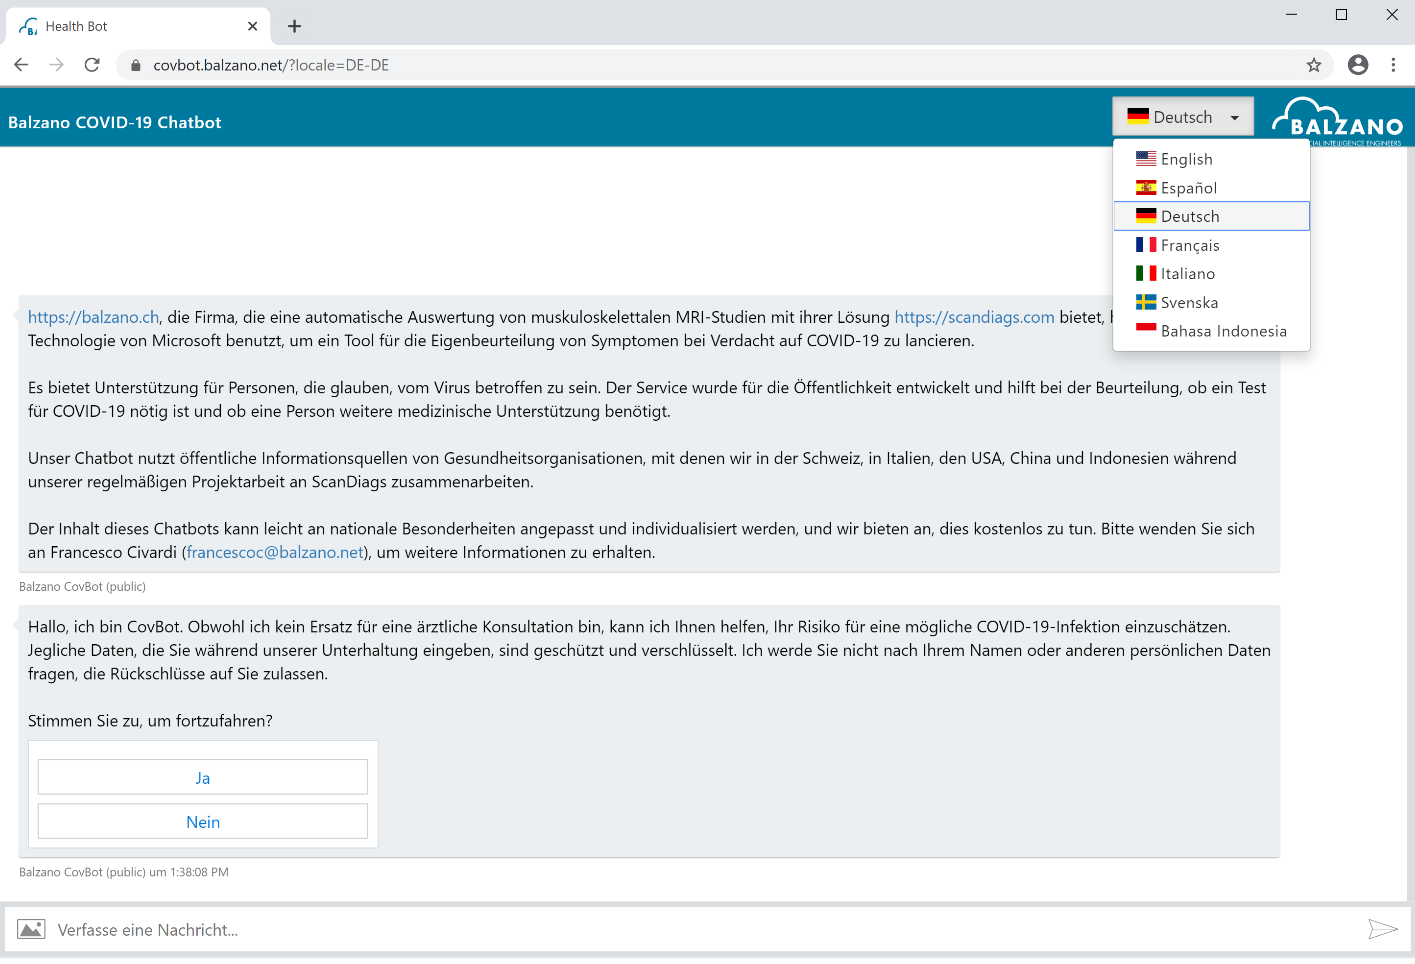1415x964 pixels.
Task: Send the message with the arrow icon
Action: click(x=1383, y=929)
